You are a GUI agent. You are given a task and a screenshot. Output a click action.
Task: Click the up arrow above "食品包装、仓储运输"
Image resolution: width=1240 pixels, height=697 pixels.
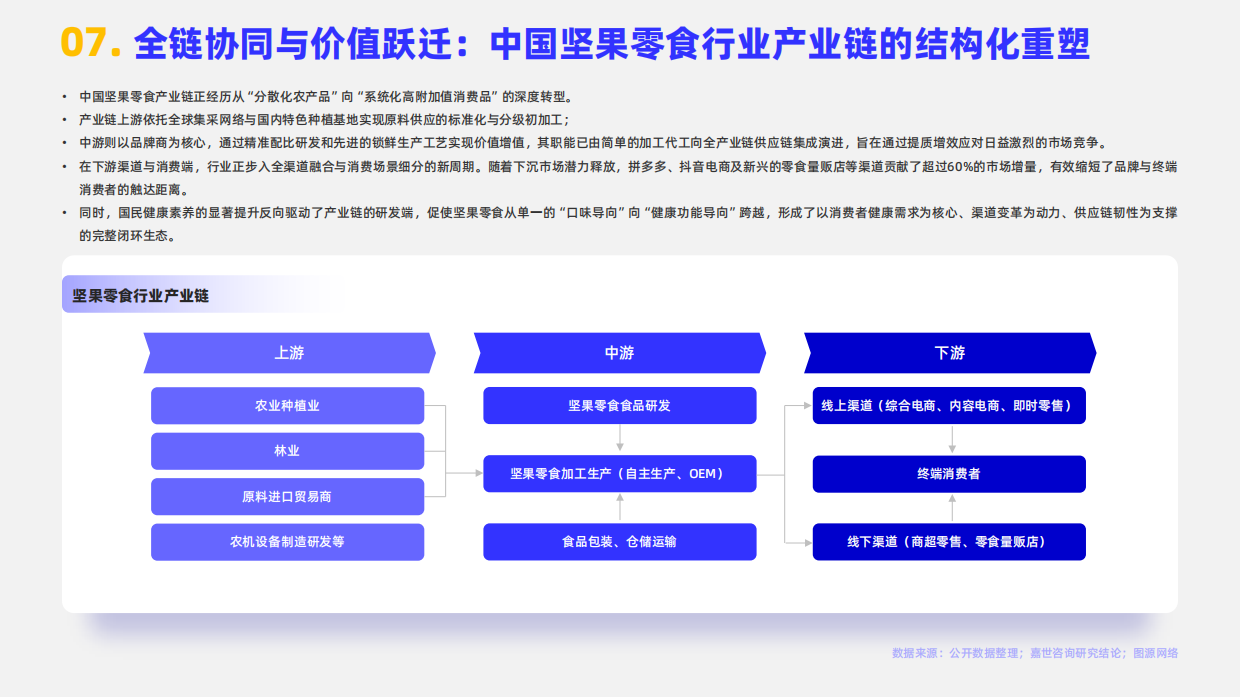(x=620, y=507)
